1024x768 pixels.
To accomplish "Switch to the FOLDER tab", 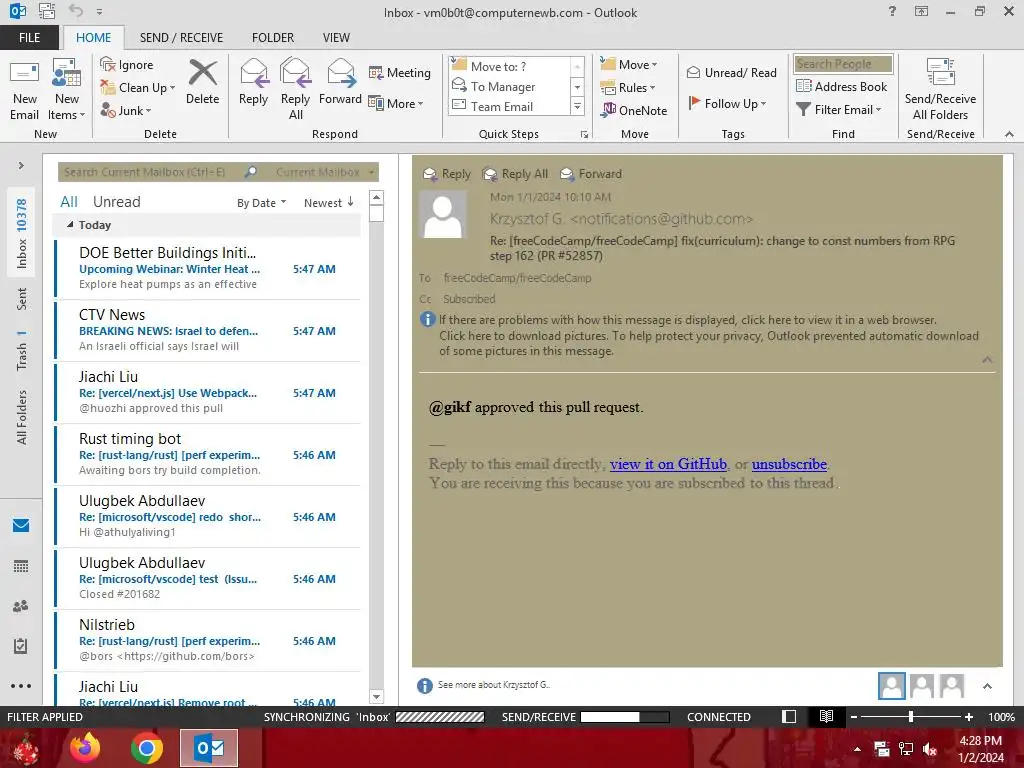I will [272, 37].
